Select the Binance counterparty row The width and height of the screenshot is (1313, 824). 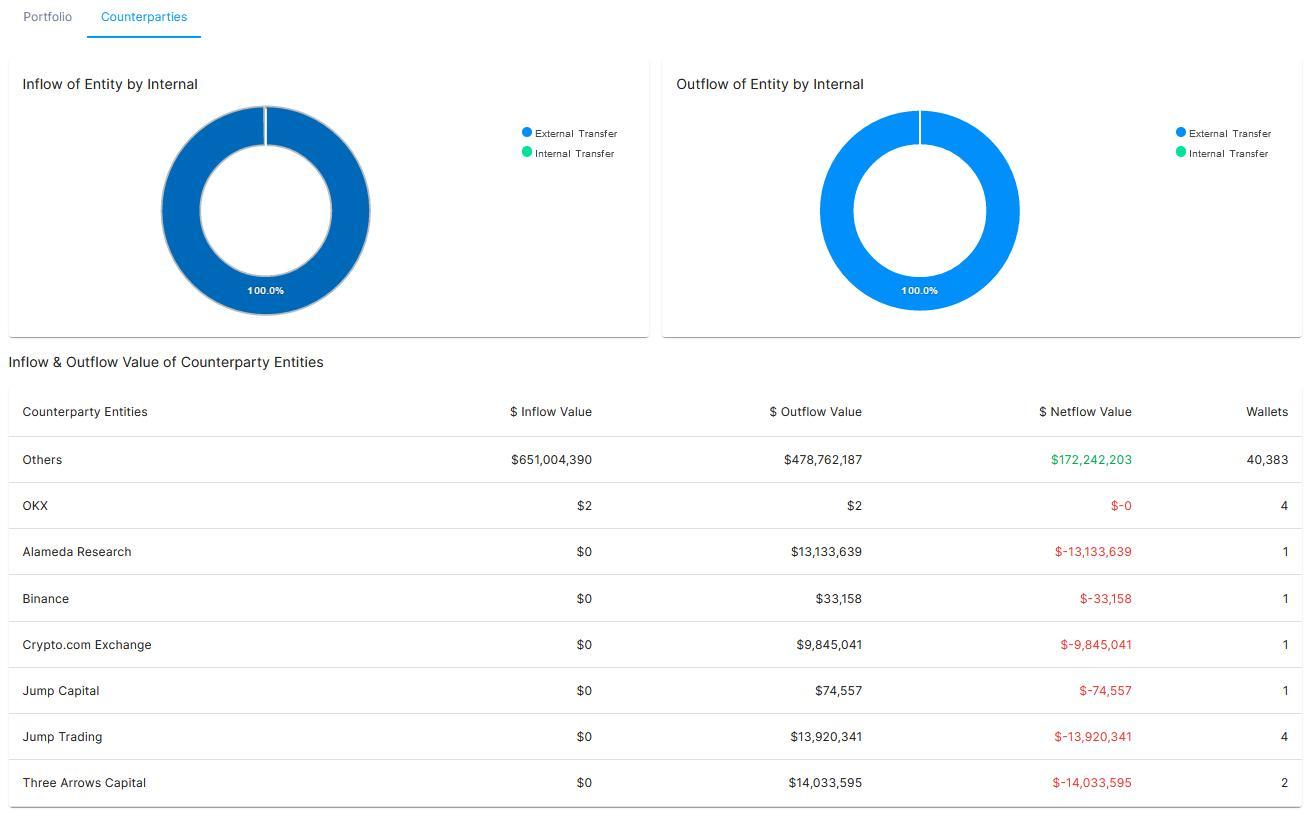click(x=655, y=599)
